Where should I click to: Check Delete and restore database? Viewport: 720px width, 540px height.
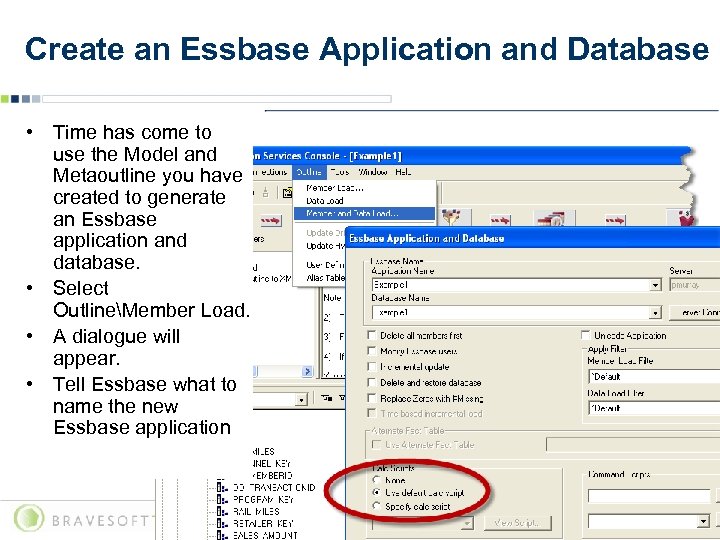coord(372,382)
